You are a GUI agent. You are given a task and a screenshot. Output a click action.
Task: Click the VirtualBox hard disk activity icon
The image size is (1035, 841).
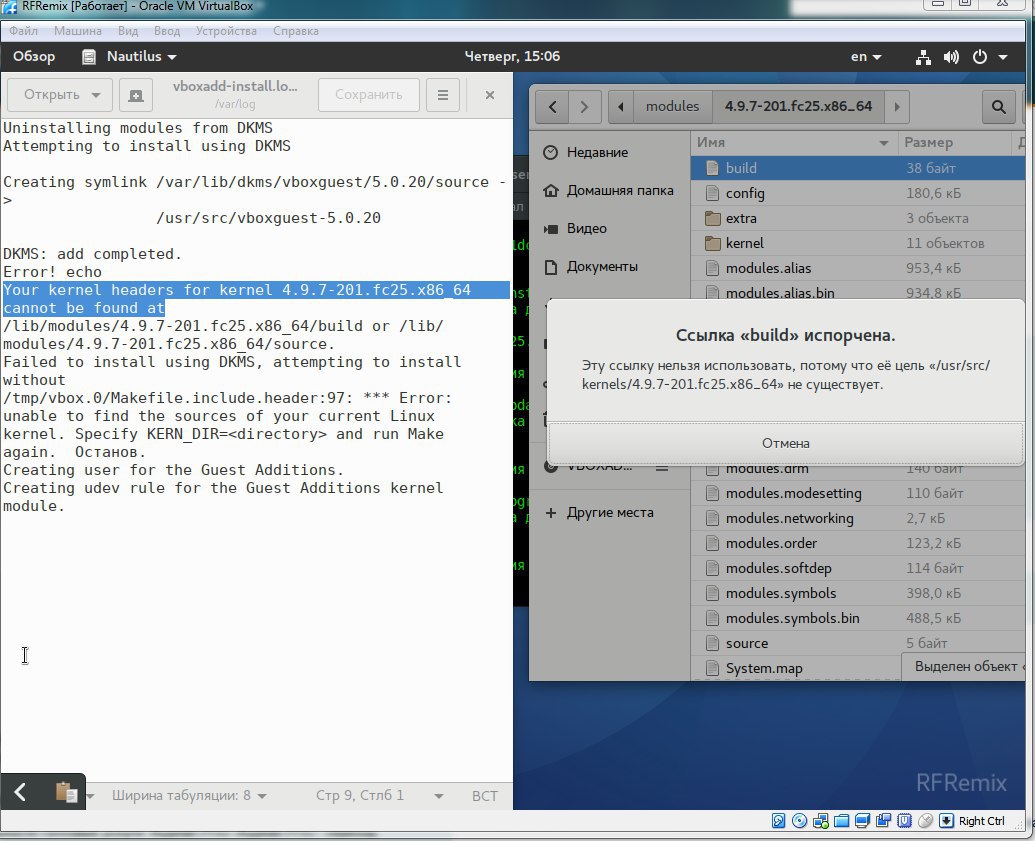pyautogui.click(x=778, y=821)
